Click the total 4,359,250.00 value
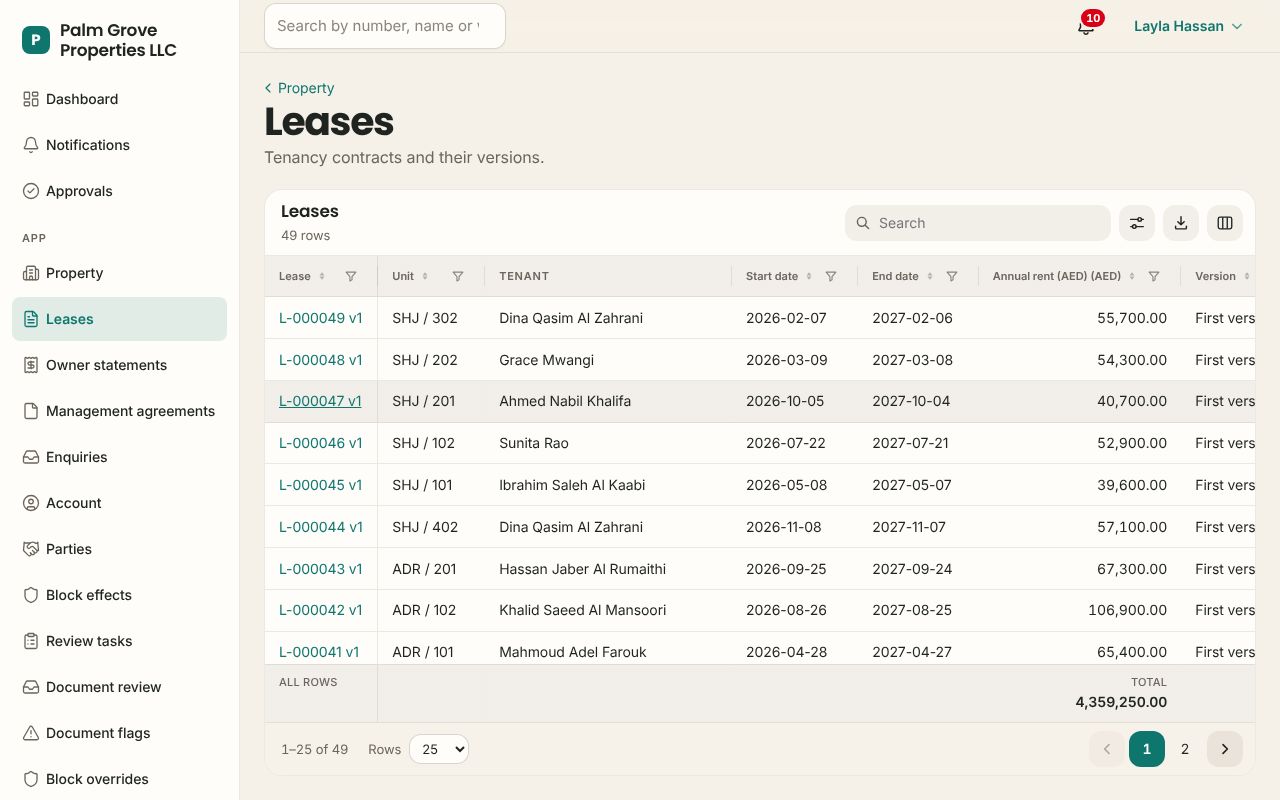The height and width of the screenshot is (800, 1280). tap(1121, 702)
